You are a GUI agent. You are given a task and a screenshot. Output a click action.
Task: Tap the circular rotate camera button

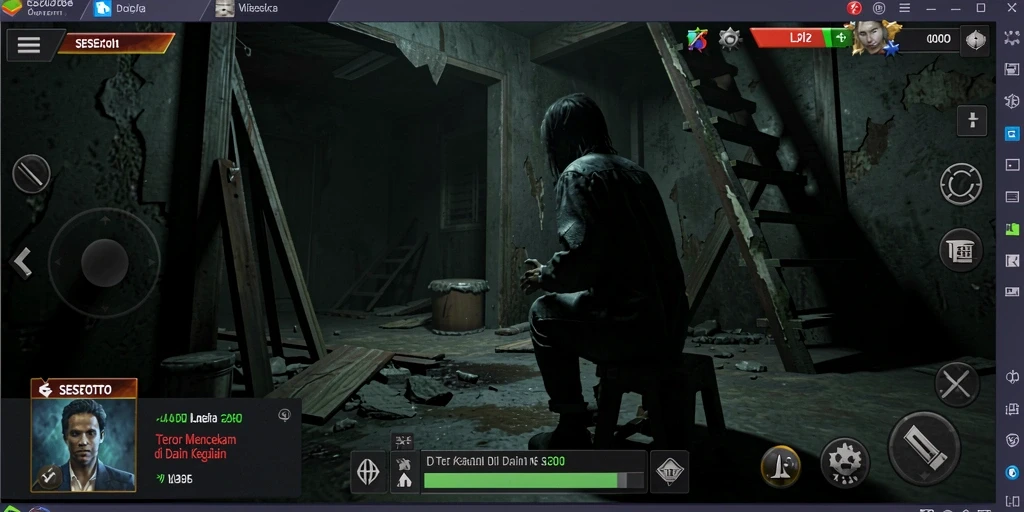pos(961,184)
